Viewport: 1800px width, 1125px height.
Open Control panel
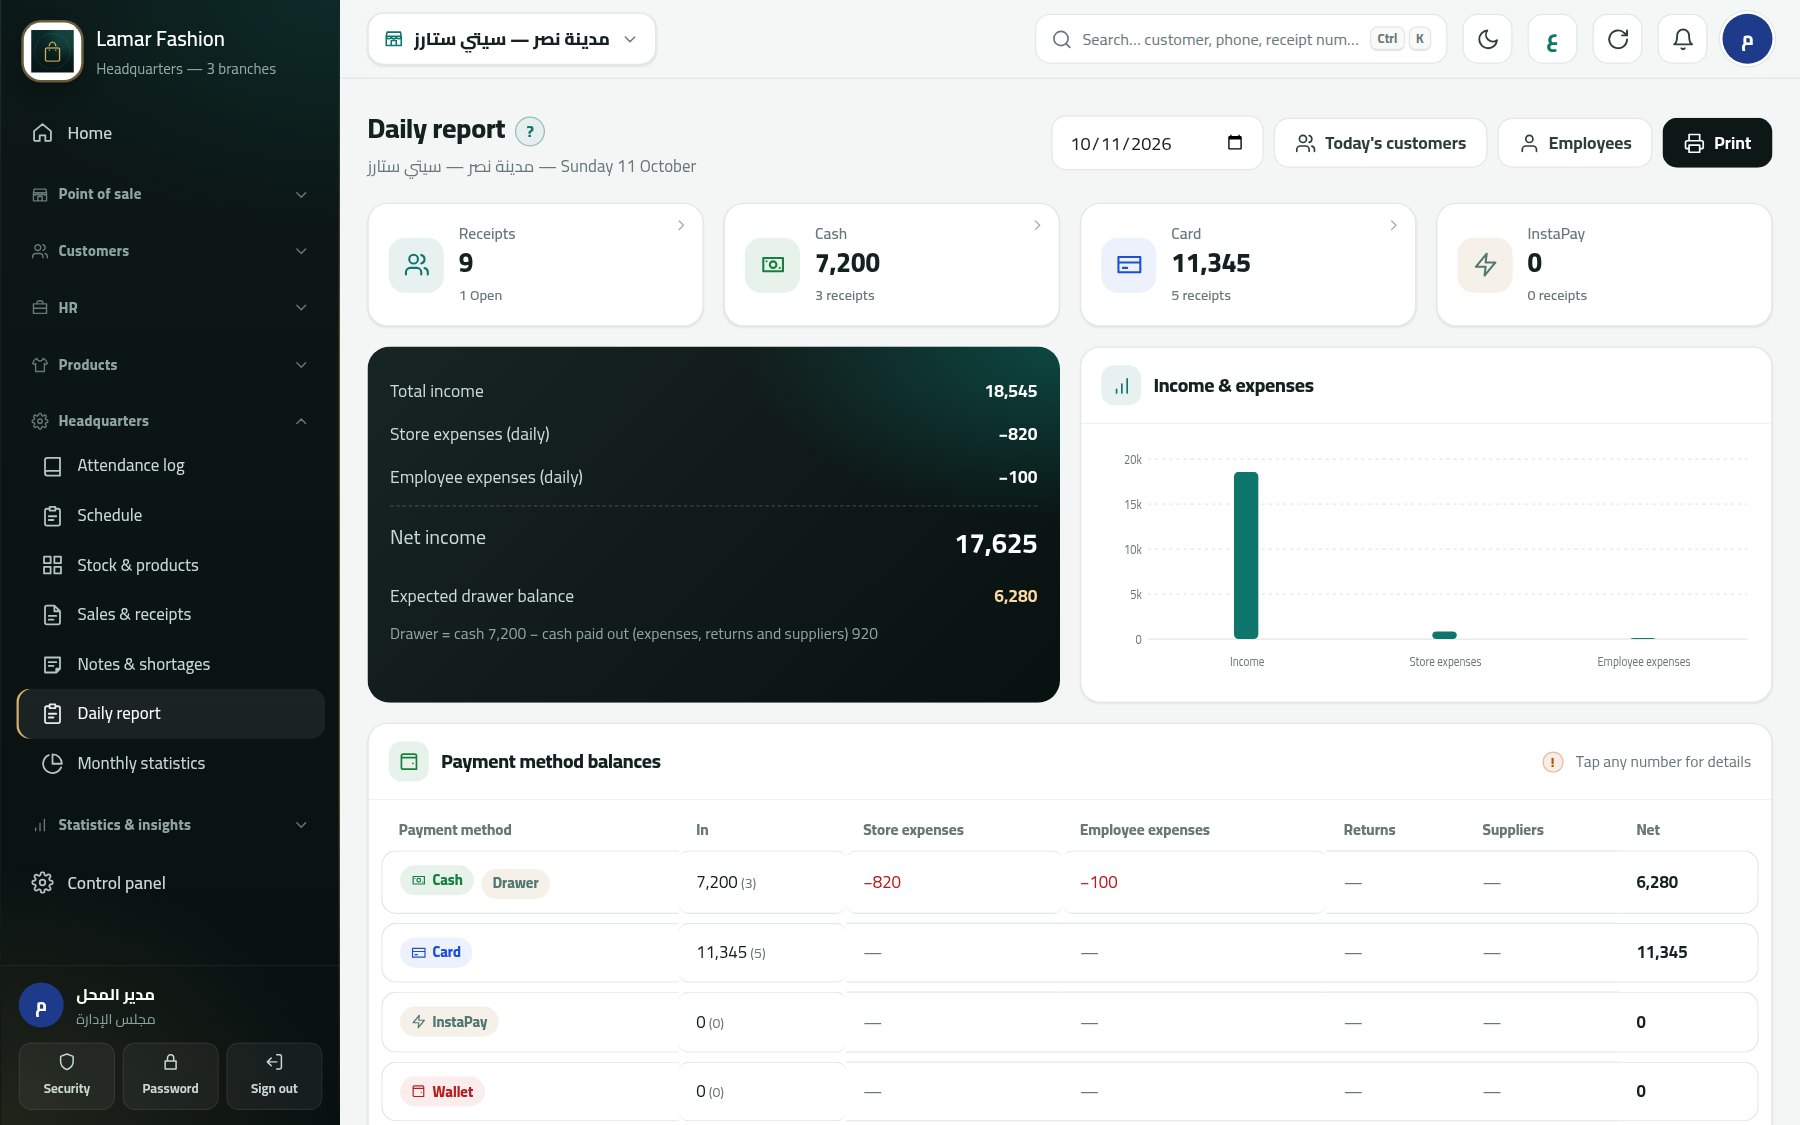click(x=170, y=883)
